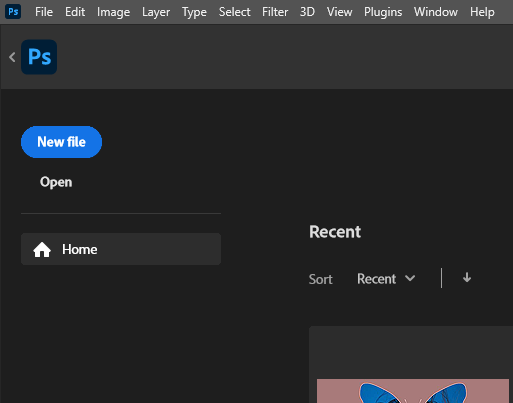Screen dimensions: 513x403
Task: Open the Edit menu
Action: click(75, 12)
